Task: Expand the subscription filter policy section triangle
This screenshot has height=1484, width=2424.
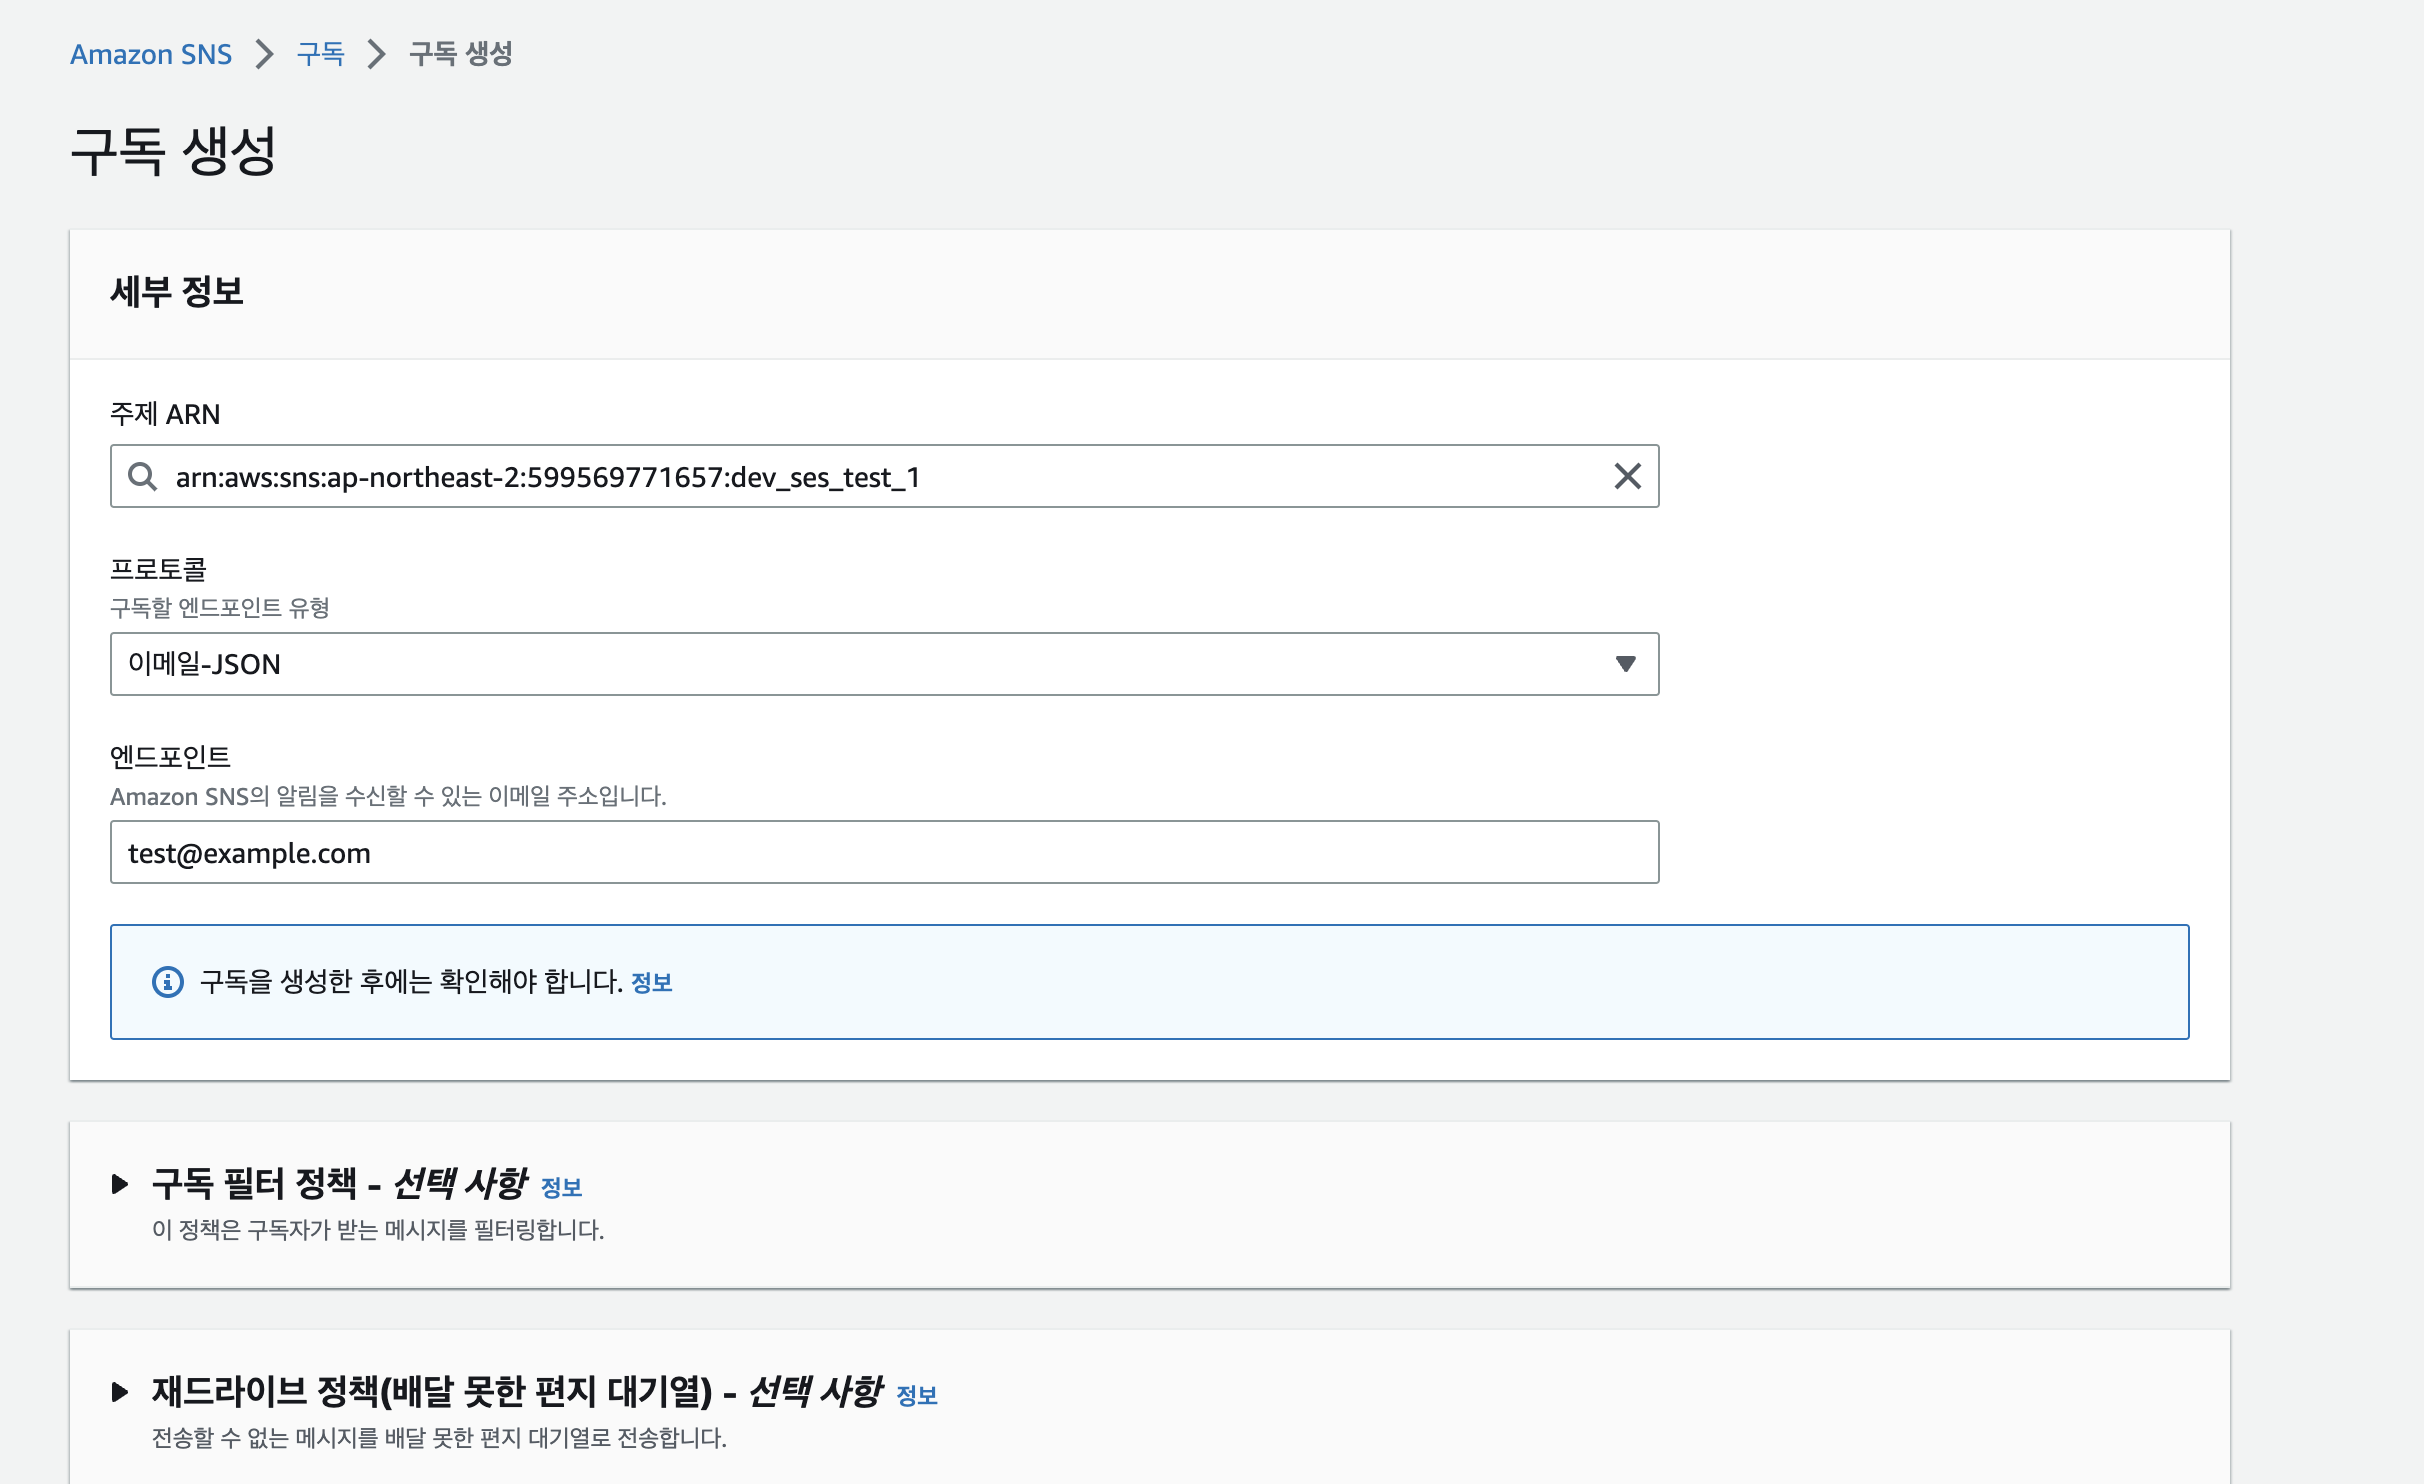Action: pos(120,1184)
